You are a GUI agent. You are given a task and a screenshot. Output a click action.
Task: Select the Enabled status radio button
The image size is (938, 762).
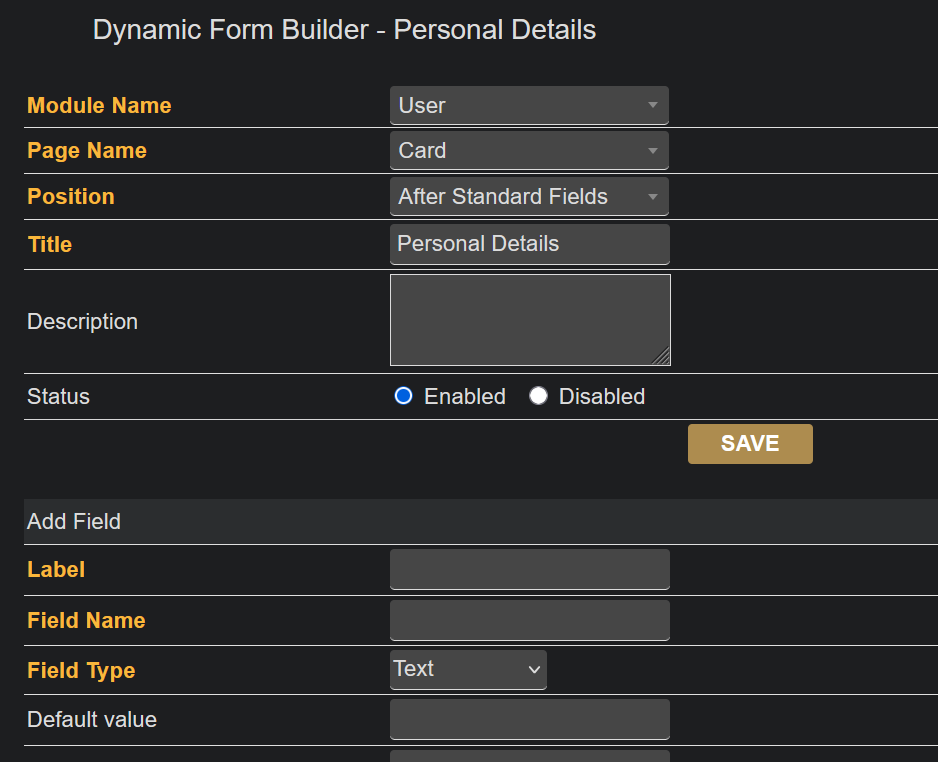click(x=404, y=396)
